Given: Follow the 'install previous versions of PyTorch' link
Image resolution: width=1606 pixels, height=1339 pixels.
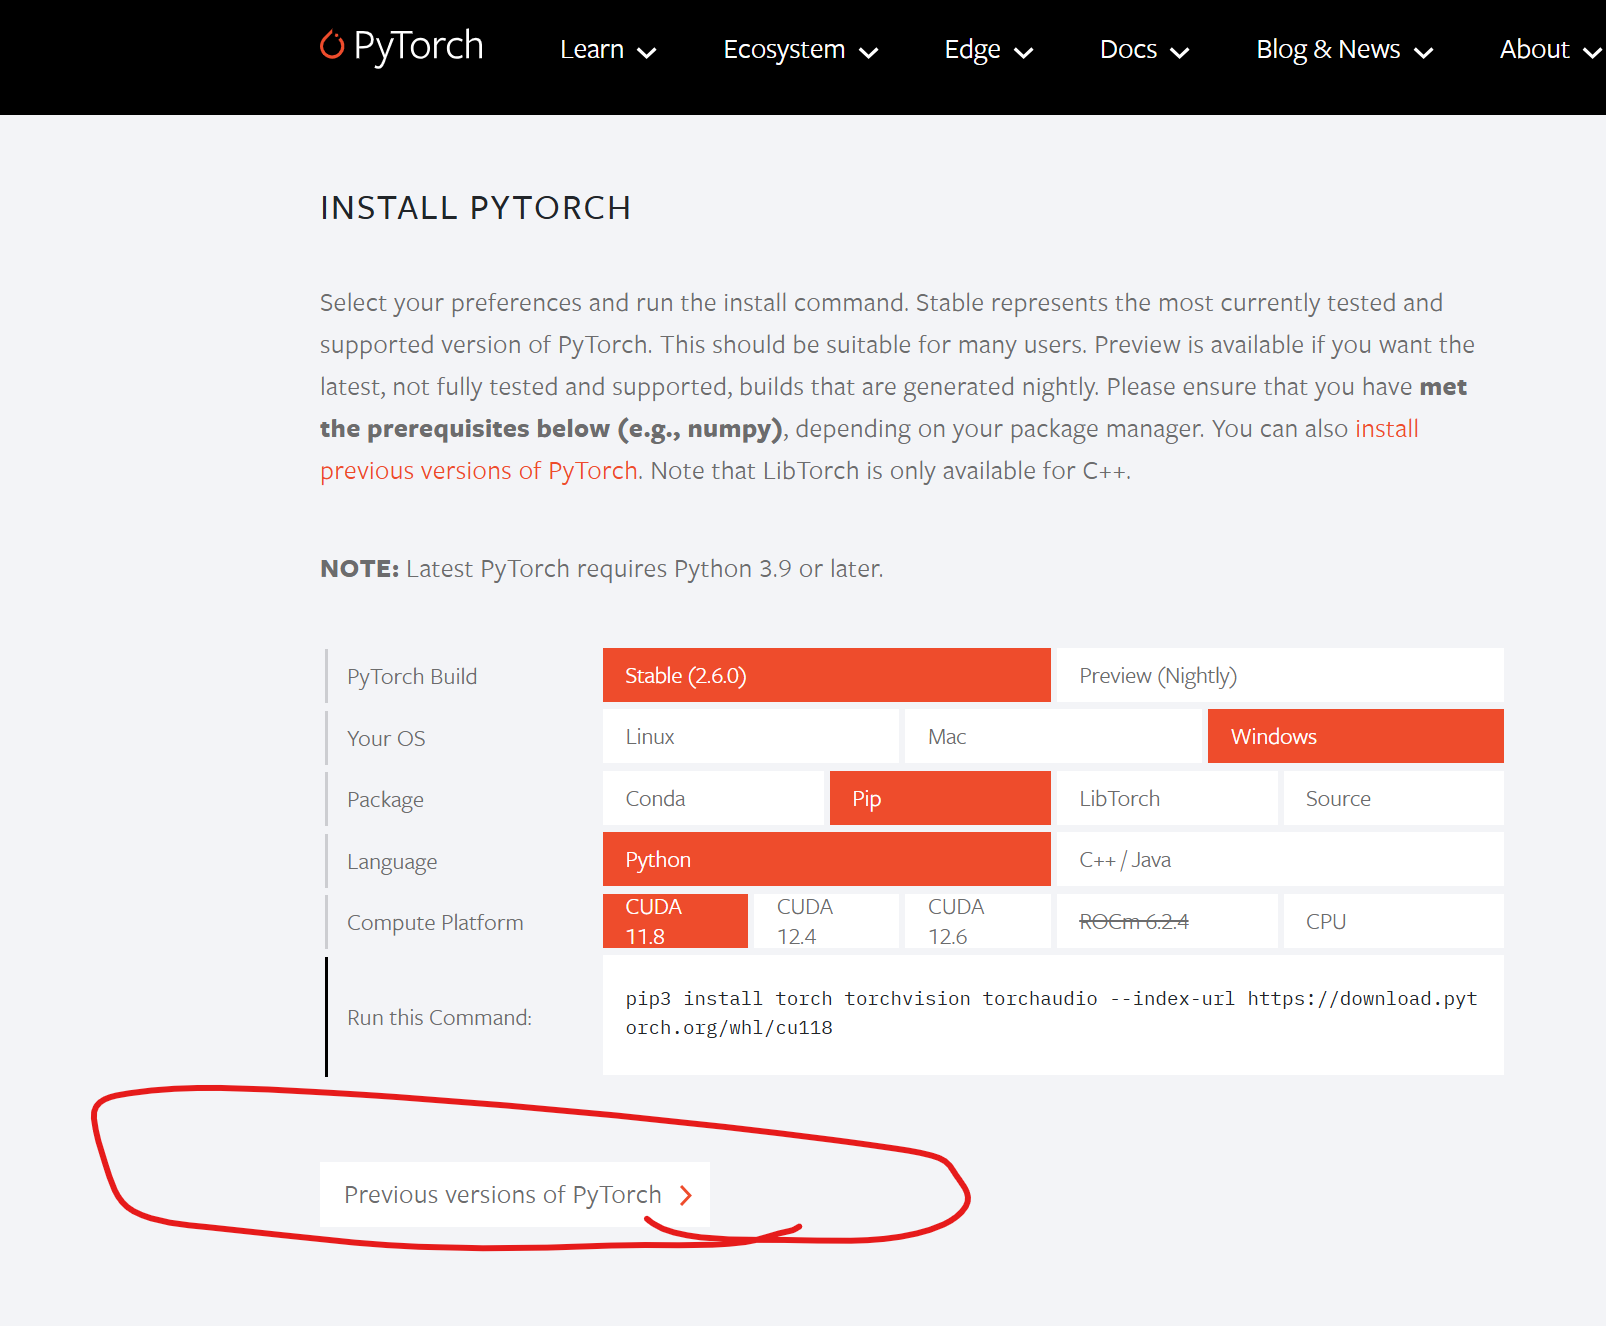Looking at the screenshot, I should click(x=479, y=471).
